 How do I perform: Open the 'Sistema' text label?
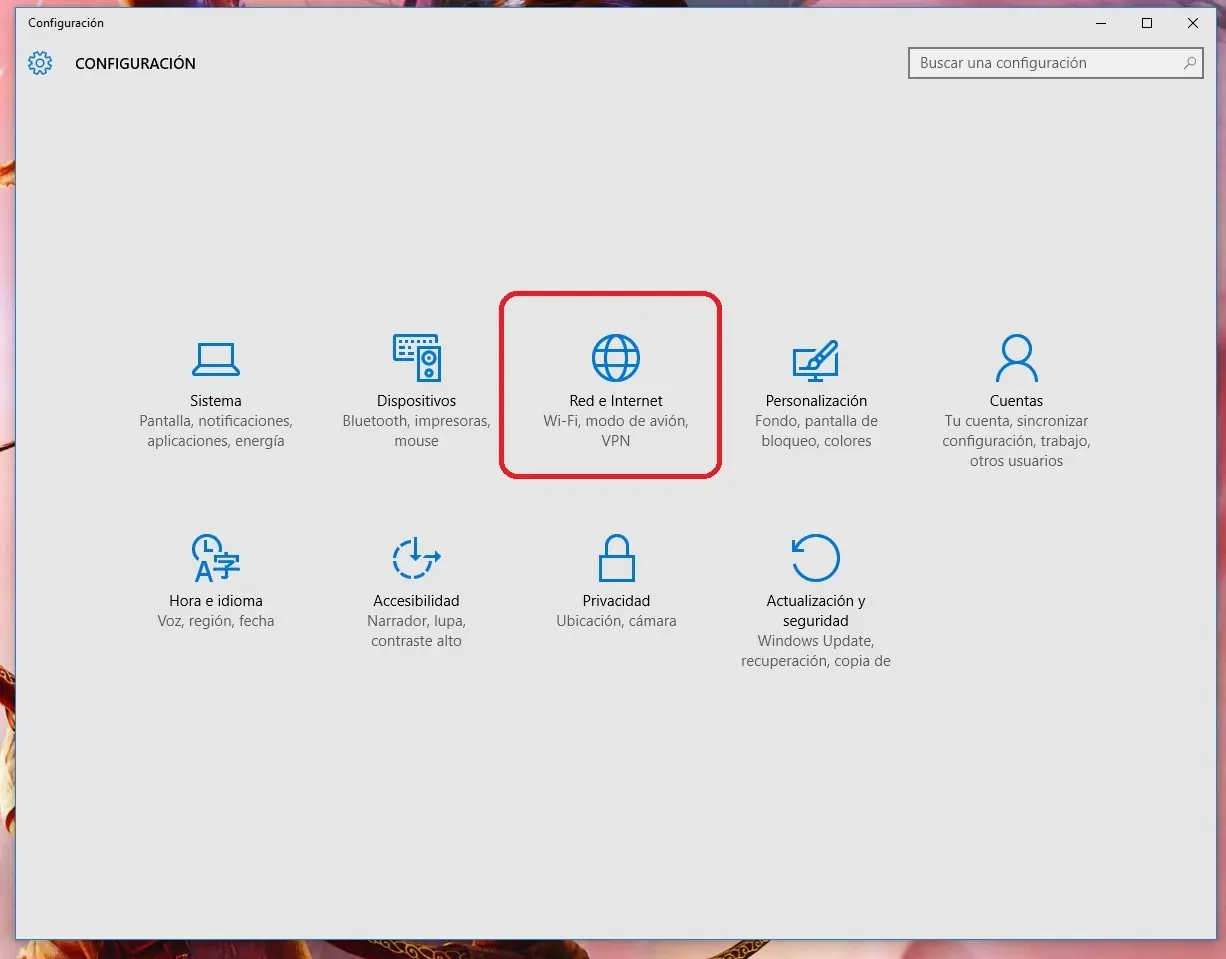[216, 401]
